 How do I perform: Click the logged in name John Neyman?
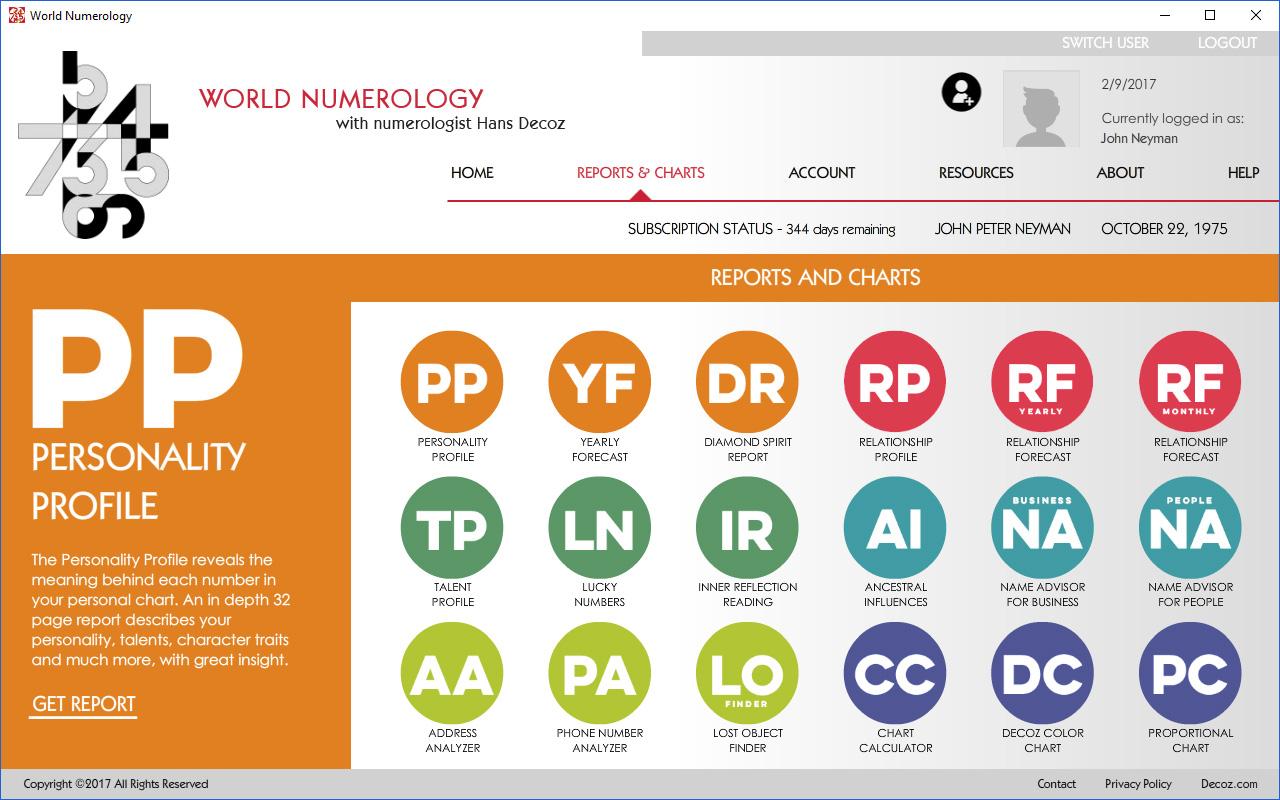coord(1139,139)
